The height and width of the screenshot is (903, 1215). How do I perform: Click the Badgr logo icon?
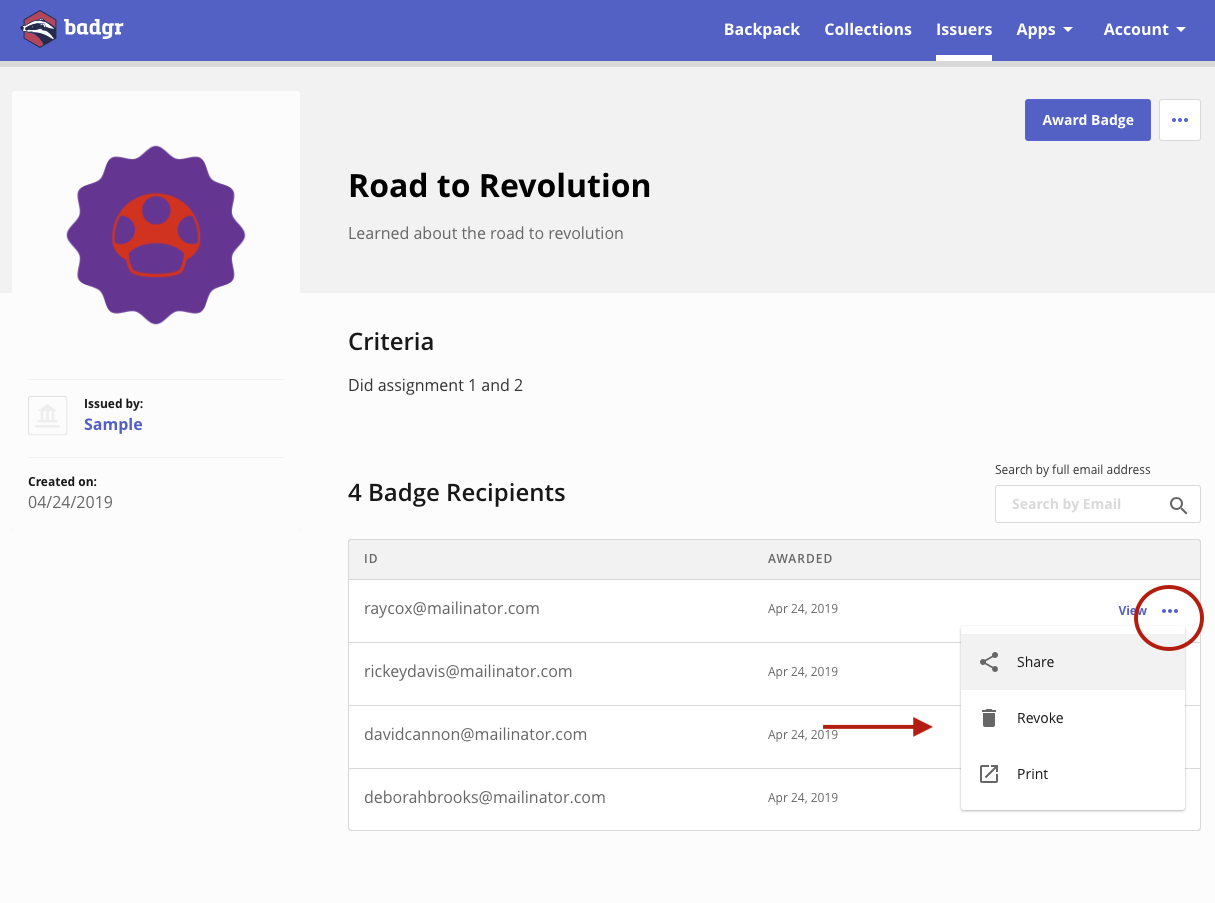pyautogui.click(x=39, y=29)
